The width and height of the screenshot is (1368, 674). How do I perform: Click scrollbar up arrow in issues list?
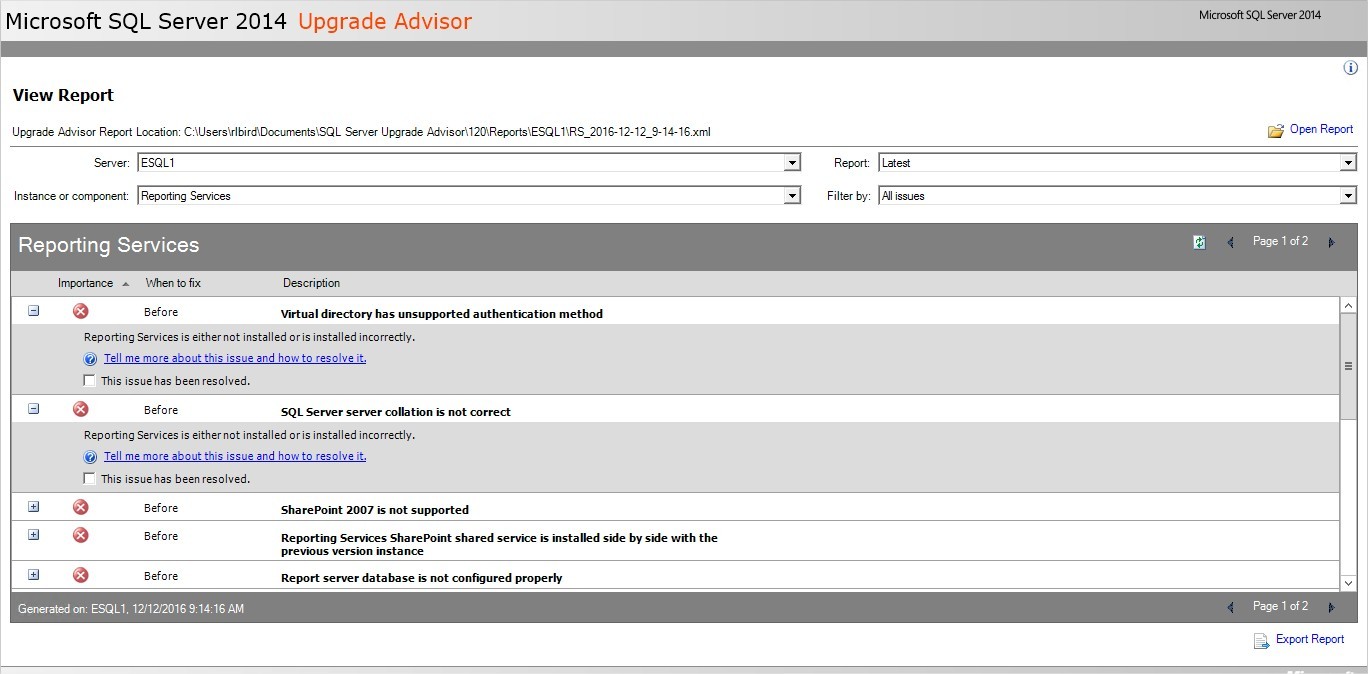pos(1348,305)
